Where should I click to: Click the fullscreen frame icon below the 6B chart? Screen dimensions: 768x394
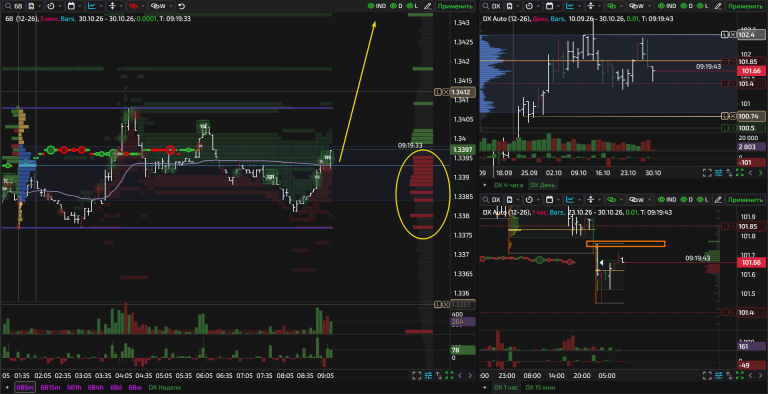pos(417,375)
